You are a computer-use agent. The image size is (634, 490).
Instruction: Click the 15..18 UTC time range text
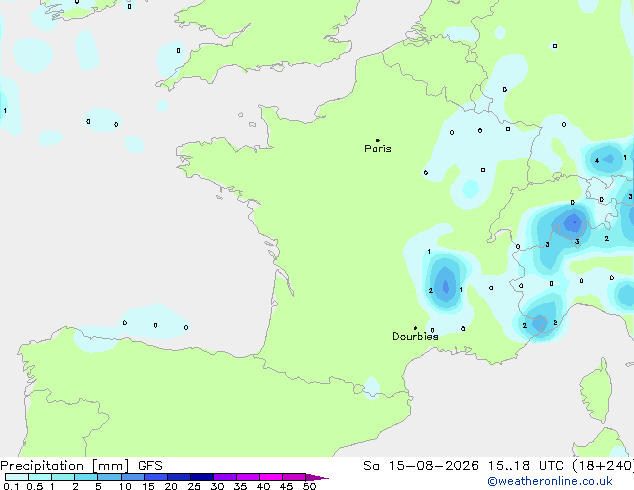[526, 466]
